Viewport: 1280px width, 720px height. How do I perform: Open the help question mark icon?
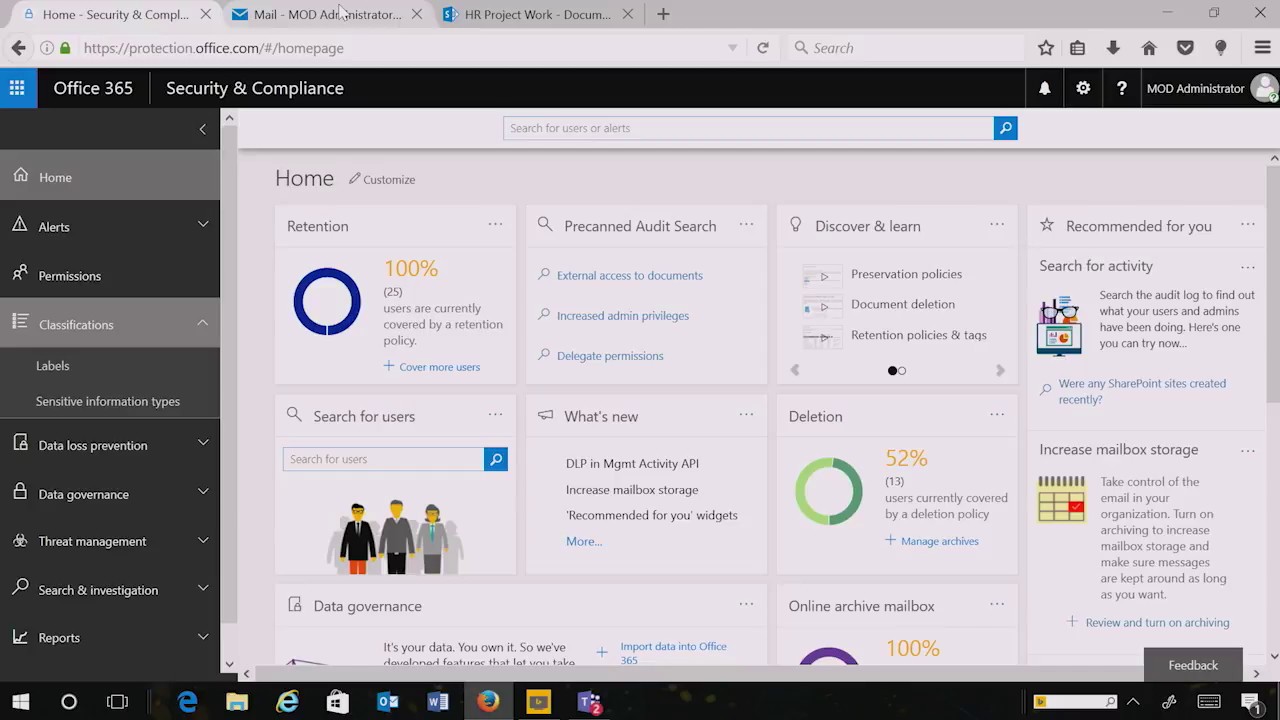(1121, 88)
